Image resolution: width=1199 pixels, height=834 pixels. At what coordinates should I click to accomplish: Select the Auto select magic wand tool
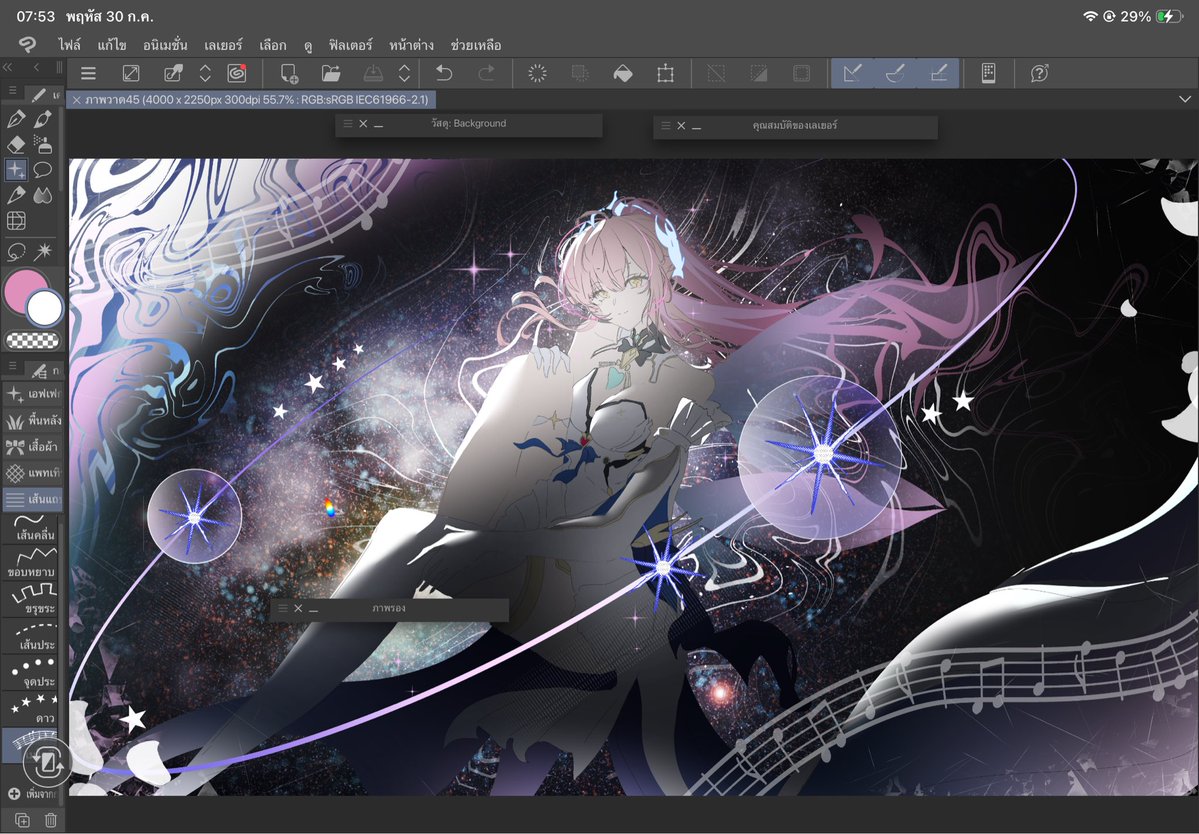click(43, 251)
